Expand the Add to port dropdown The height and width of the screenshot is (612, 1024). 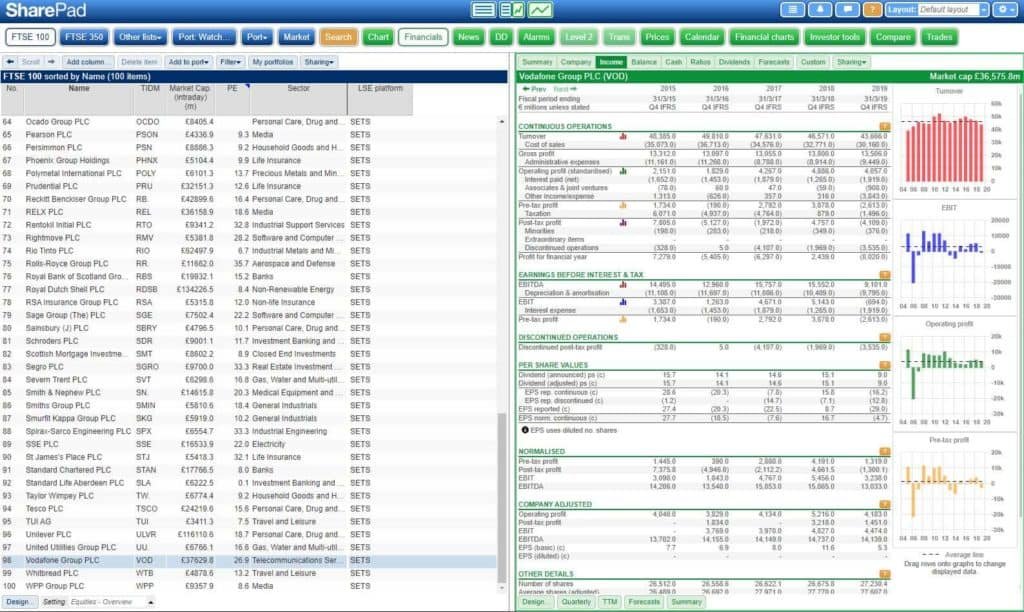pos(188,62)
